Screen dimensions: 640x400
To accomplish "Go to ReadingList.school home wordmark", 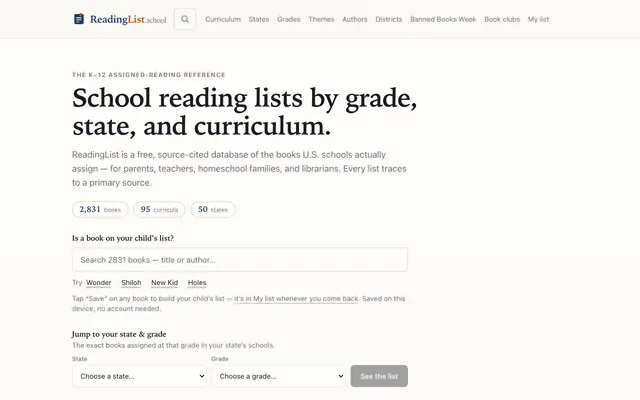I will 128,19.
